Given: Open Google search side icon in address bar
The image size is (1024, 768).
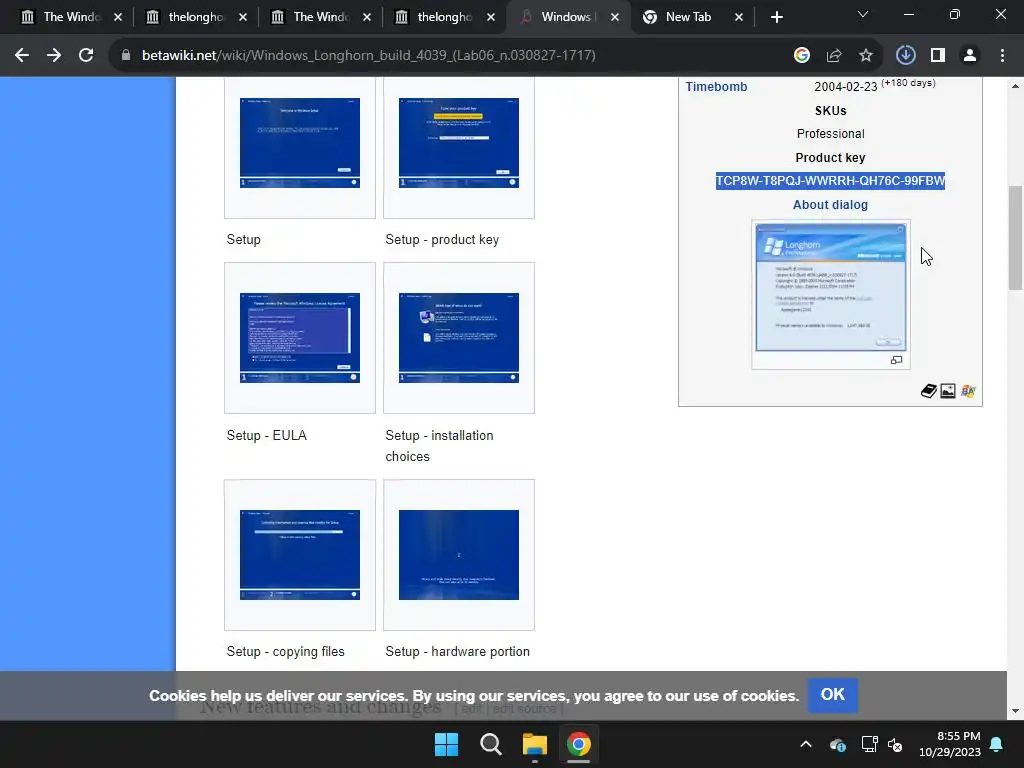Looking at the screenshot, I should click(x=802, y=56).
